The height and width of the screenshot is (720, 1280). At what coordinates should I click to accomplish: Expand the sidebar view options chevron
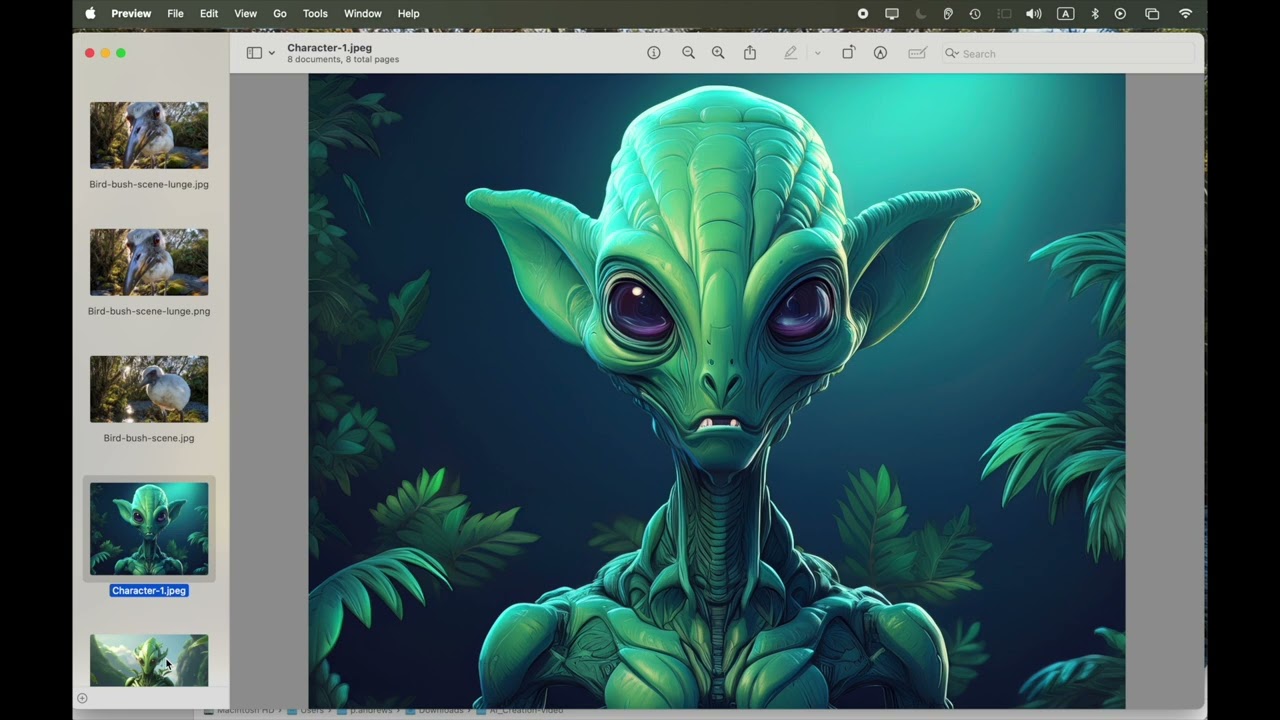271,53
